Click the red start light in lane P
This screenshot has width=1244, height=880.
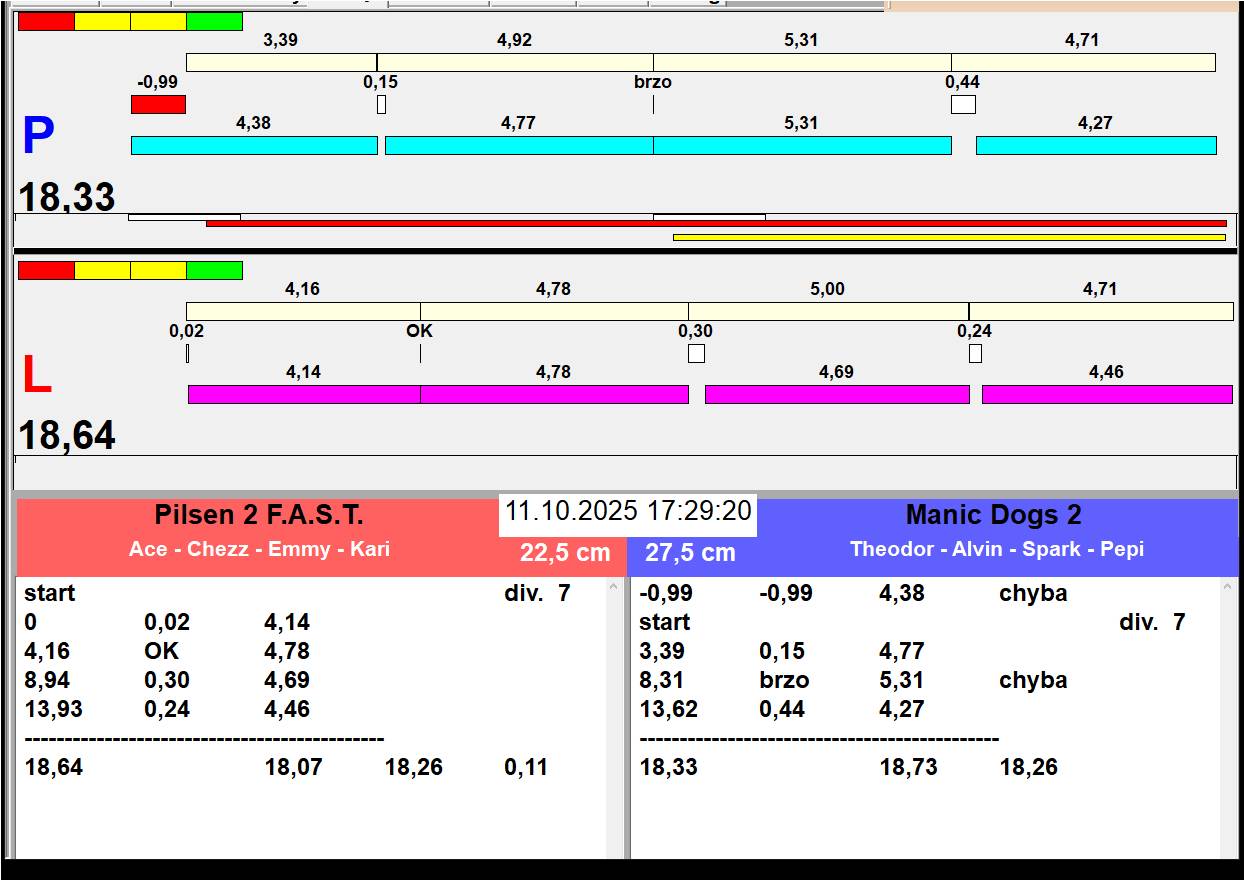coord(46,21)
